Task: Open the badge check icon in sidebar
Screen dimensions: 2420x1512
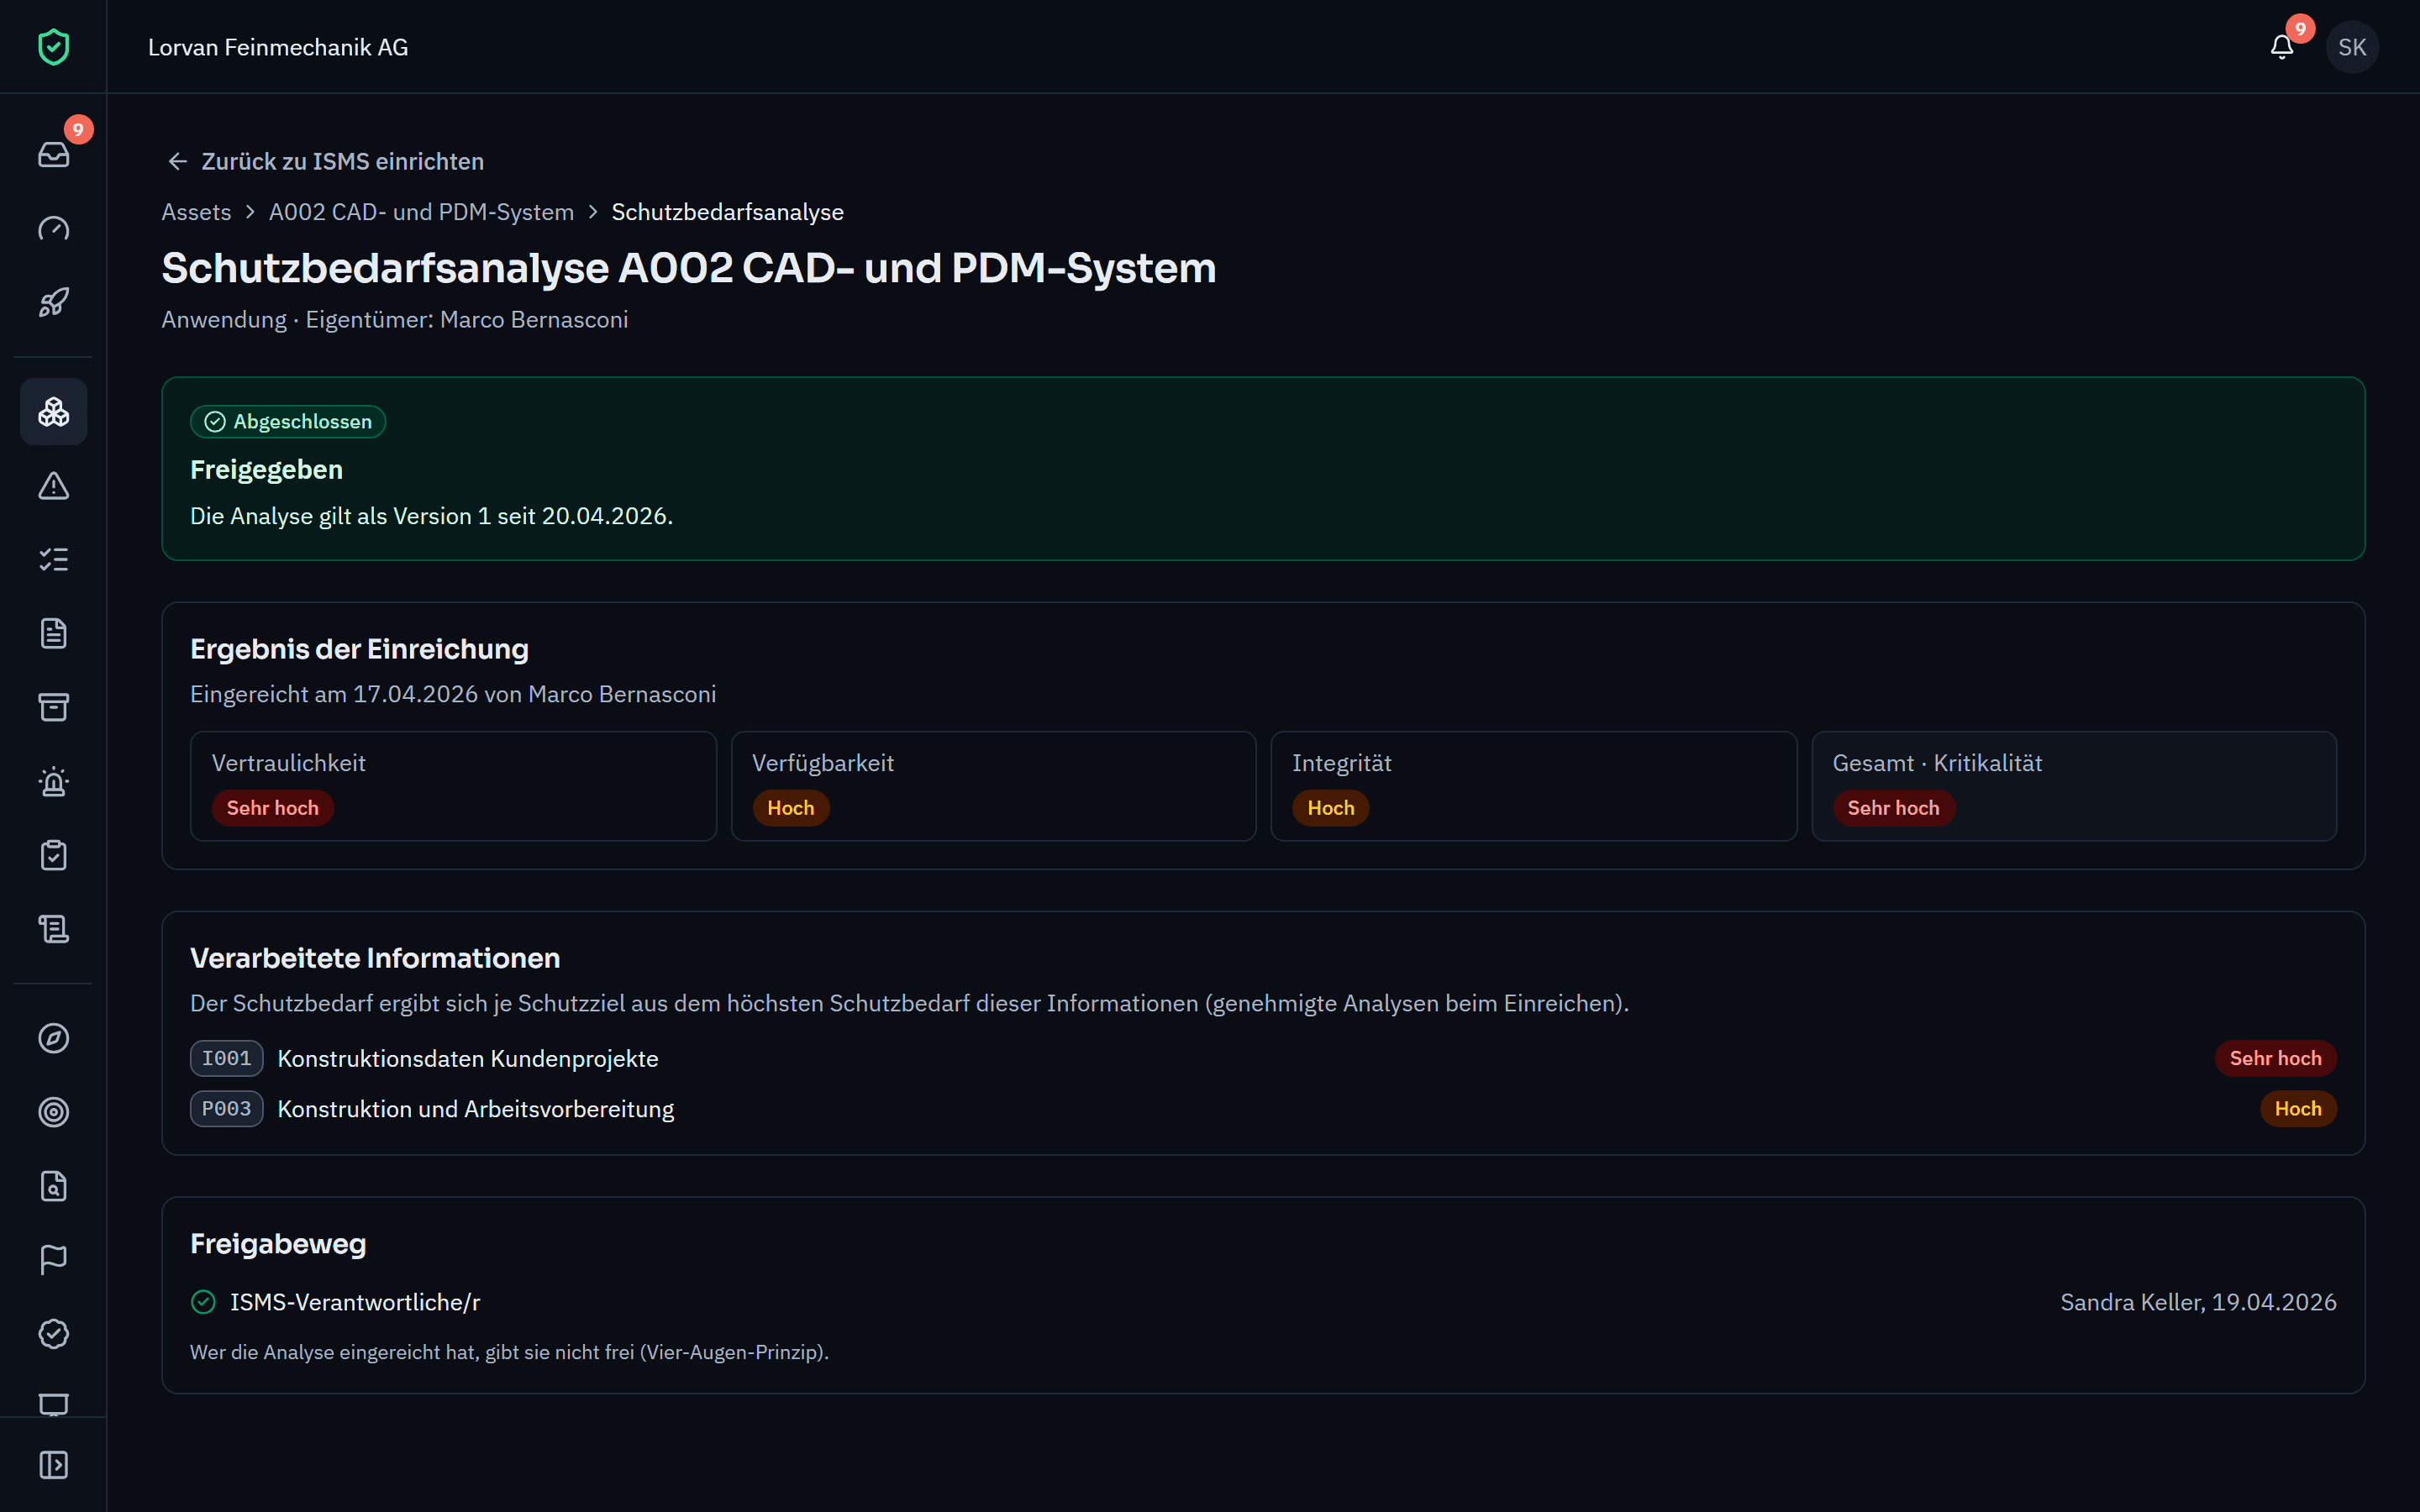Action: (x=53, y=1334)
